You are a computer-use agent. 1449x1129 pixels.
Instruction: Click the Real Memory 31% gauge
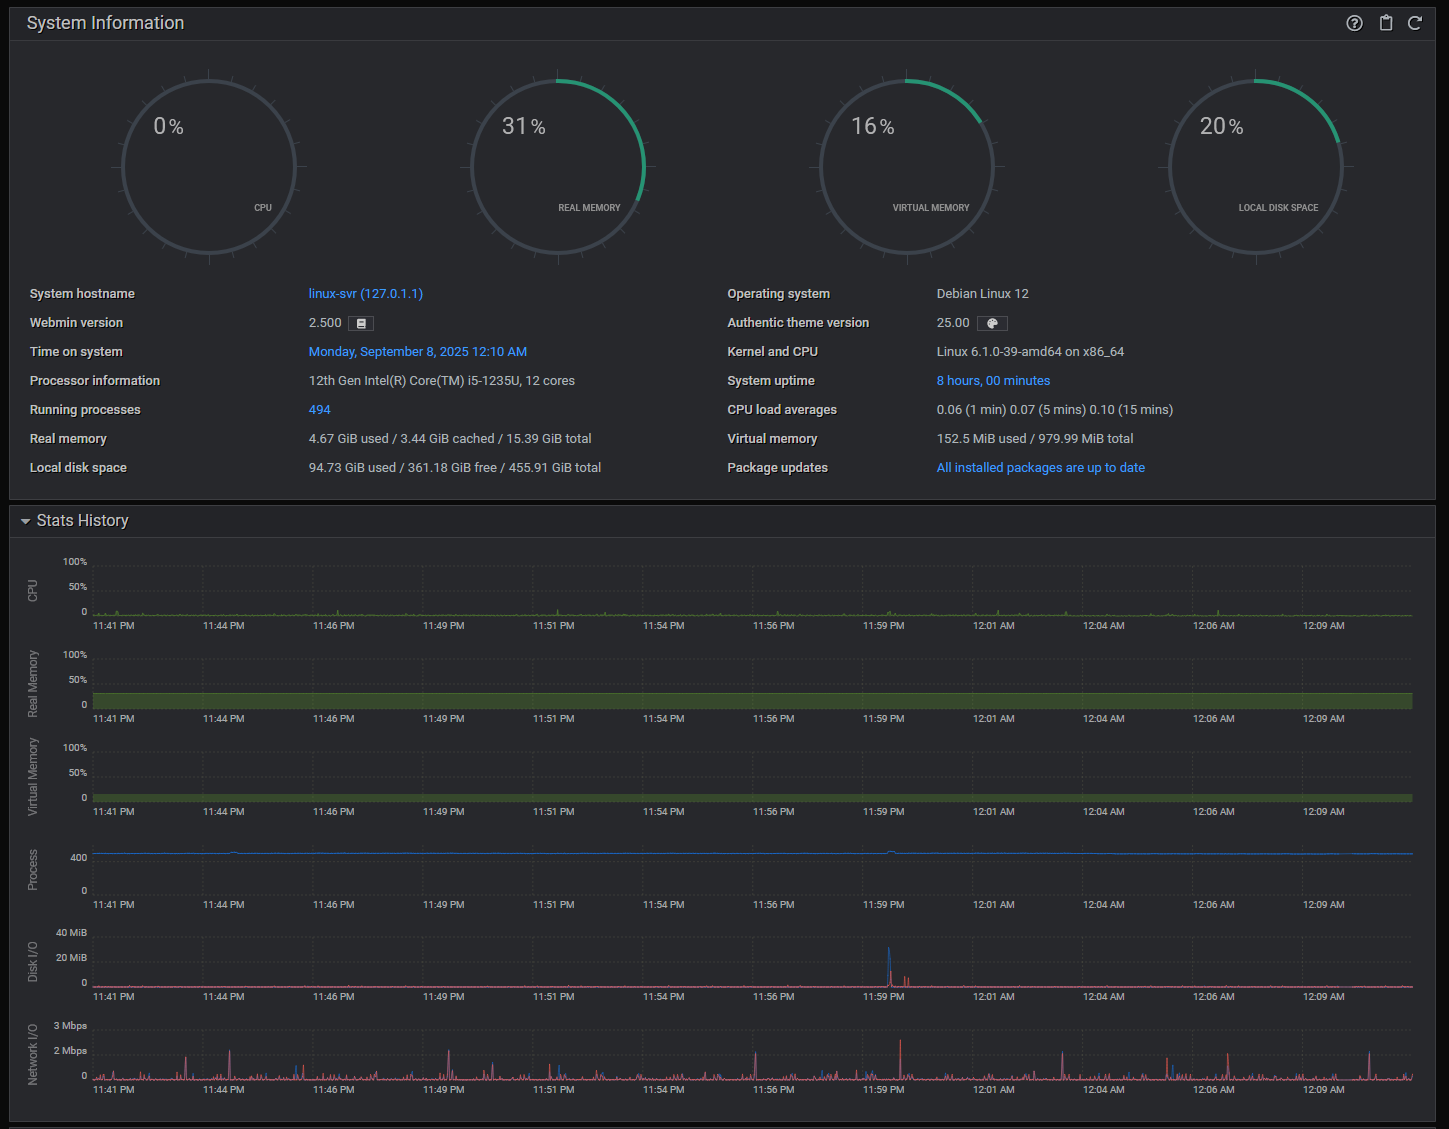tap(558, 167)
